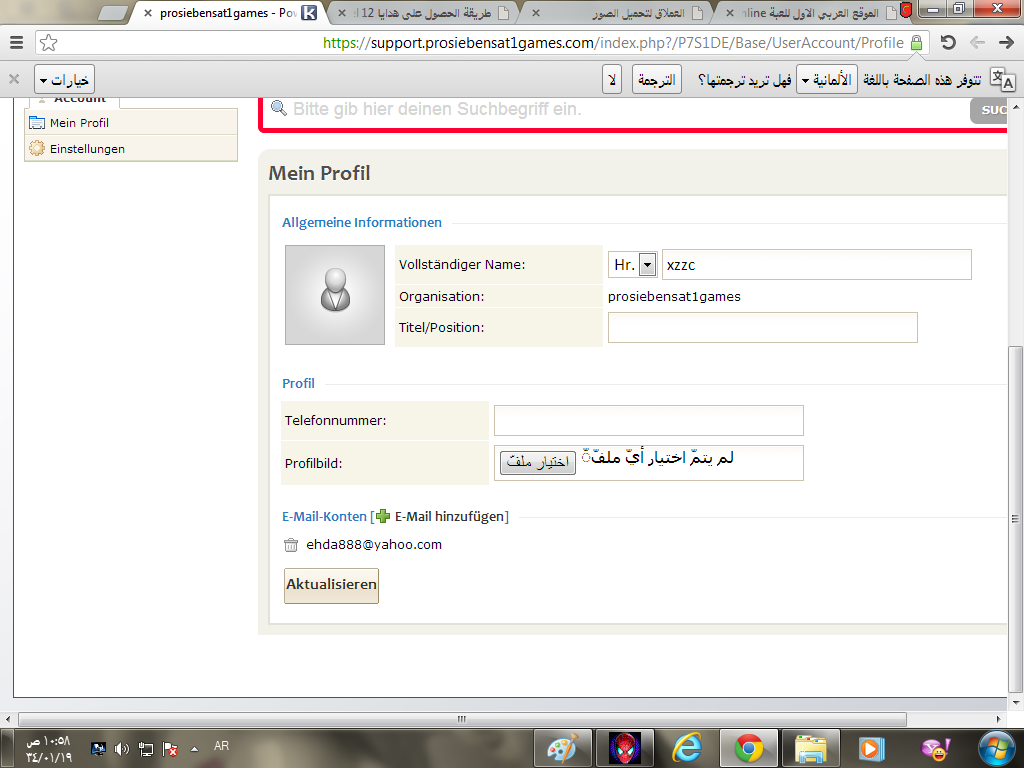Viewport: 1024px width, 768px height.
Task: Click the Google Translate icon
Action: pos(1002,80)
